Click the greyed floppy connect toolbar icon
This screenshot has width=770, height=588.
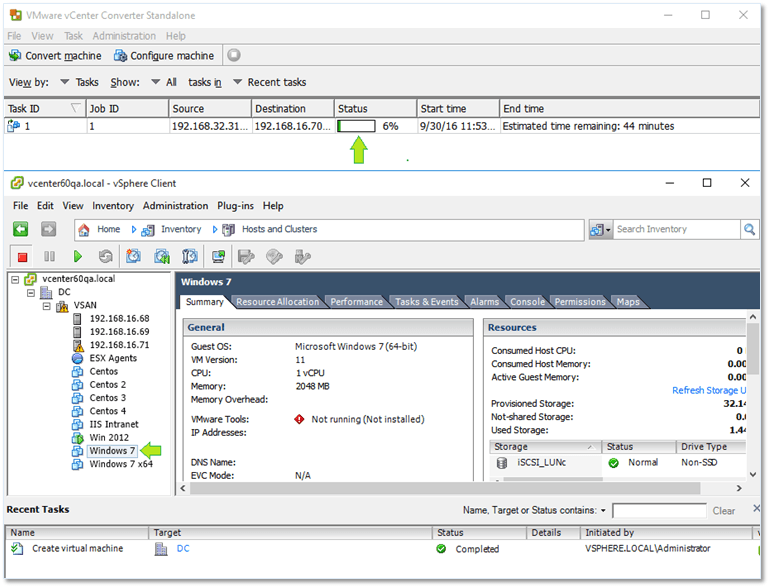click(246, 256)
